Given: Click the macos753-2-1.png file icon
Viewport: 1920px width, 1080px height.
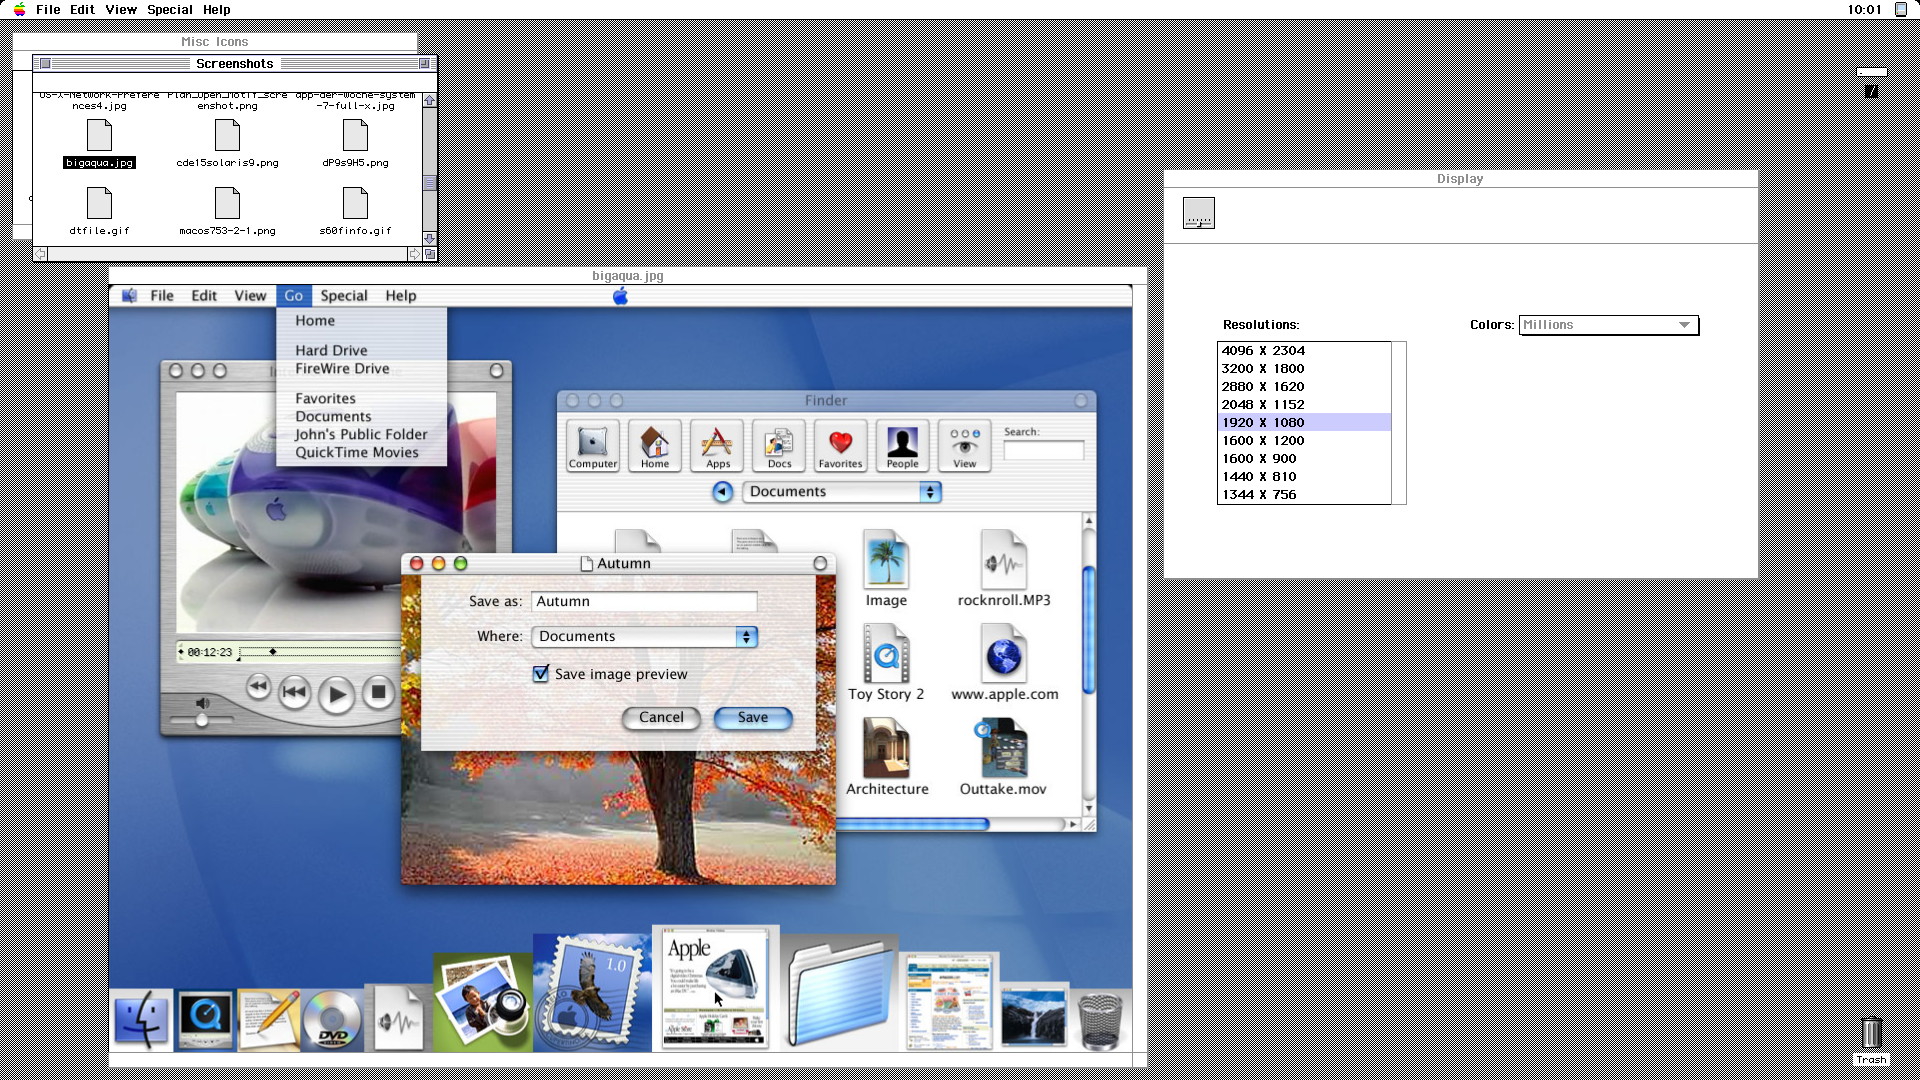Looking at the screenshot, I should [227, 204].
